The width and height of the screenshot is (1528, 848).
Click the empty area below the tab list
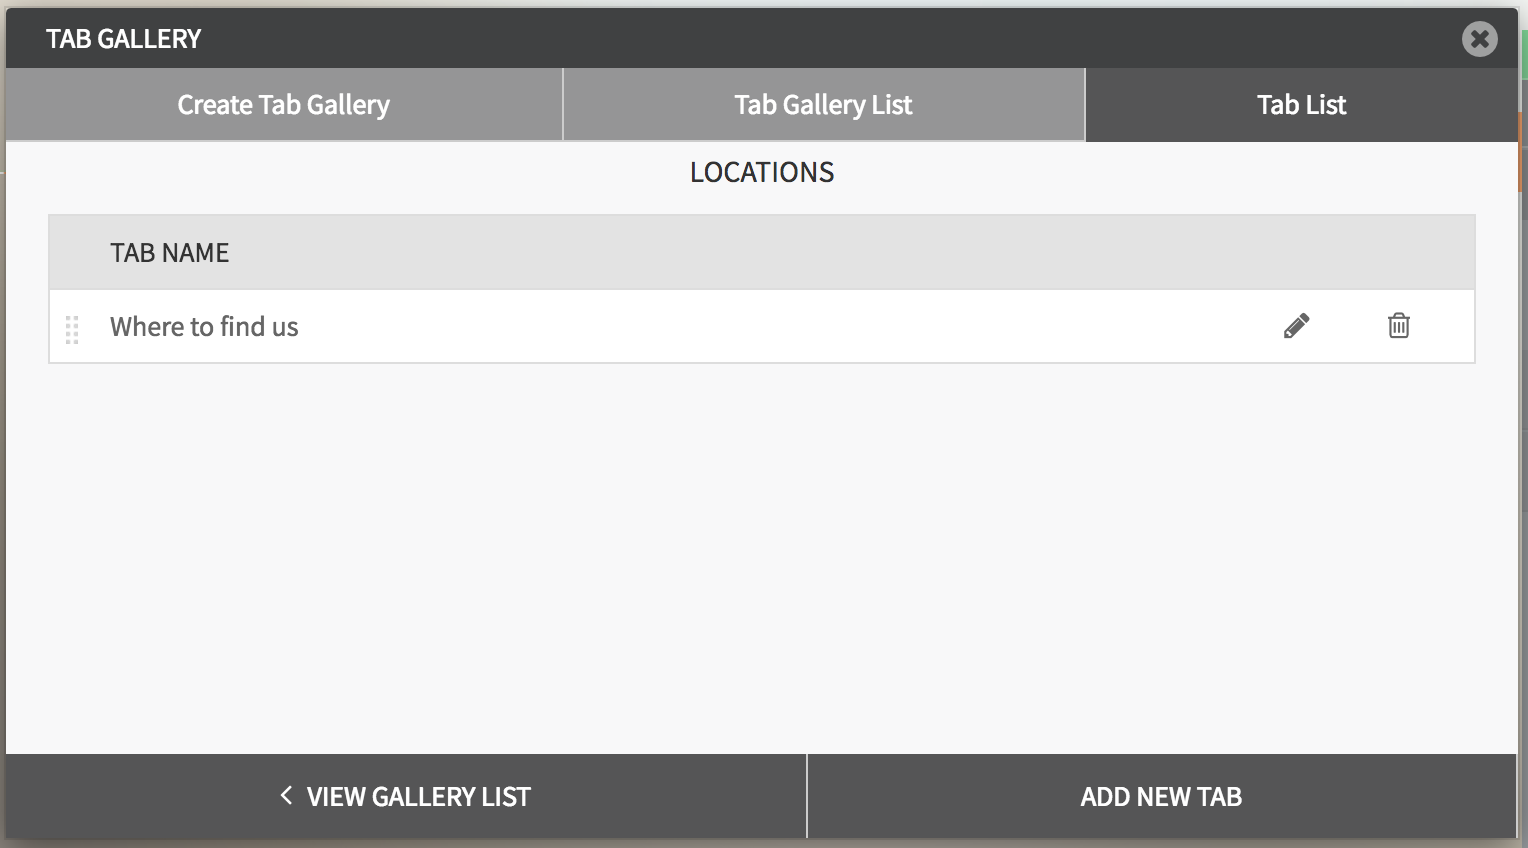(x=760, y=550)
